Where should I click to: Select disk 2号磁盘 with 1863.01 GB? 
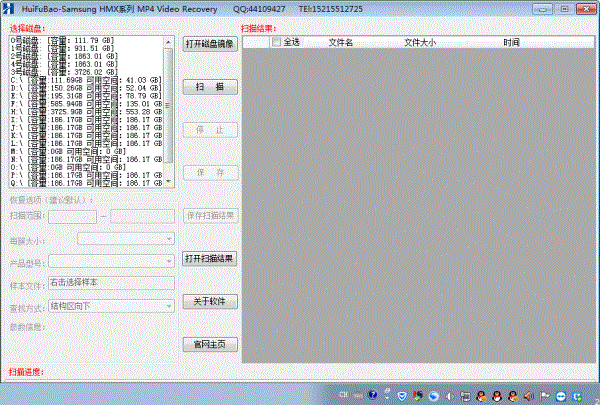[87, 56]
